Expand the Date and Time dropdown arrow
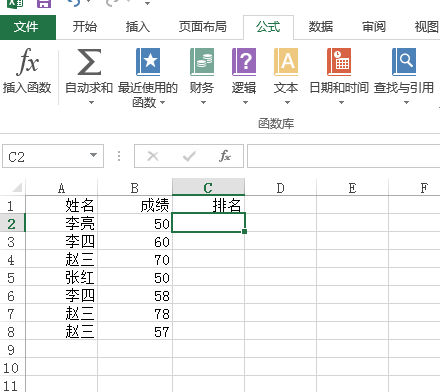This screenshot has height=392, width=440. click(x=341, y=103)
